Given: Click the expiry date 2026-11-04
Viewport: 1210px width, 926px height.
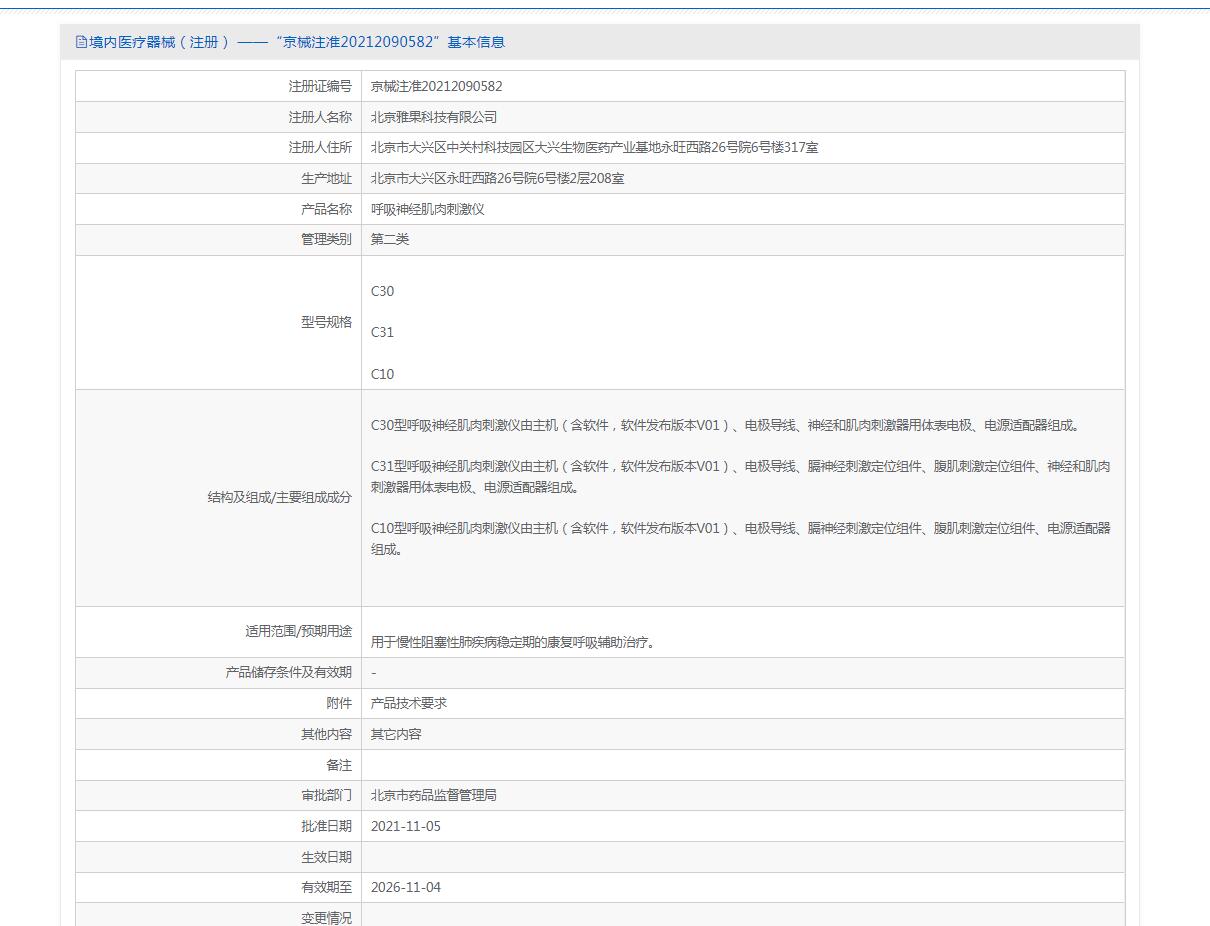Looking at the screenshot, I should [406, 887].
